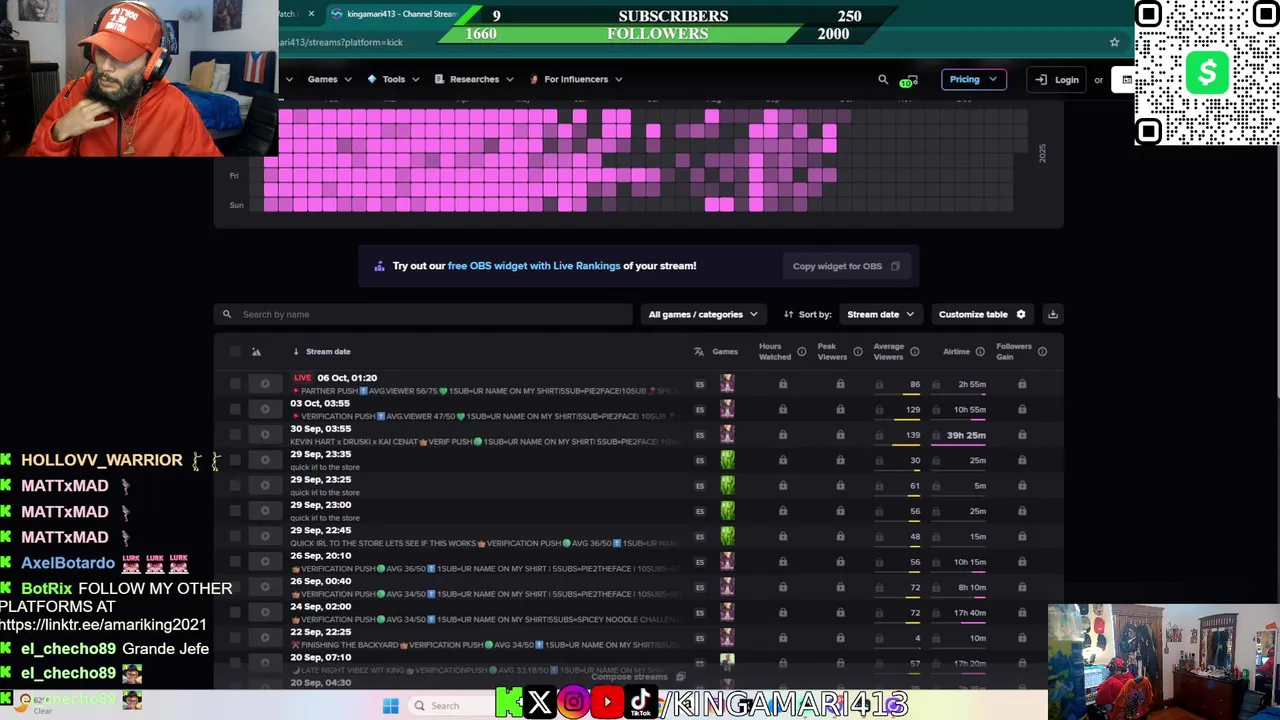Image resolution: width=1280 pixels, height=720 pixels.
Task: Click the locked Peak Viewers for 30 Sep, 03:55
Action: (x=840, y=435)
